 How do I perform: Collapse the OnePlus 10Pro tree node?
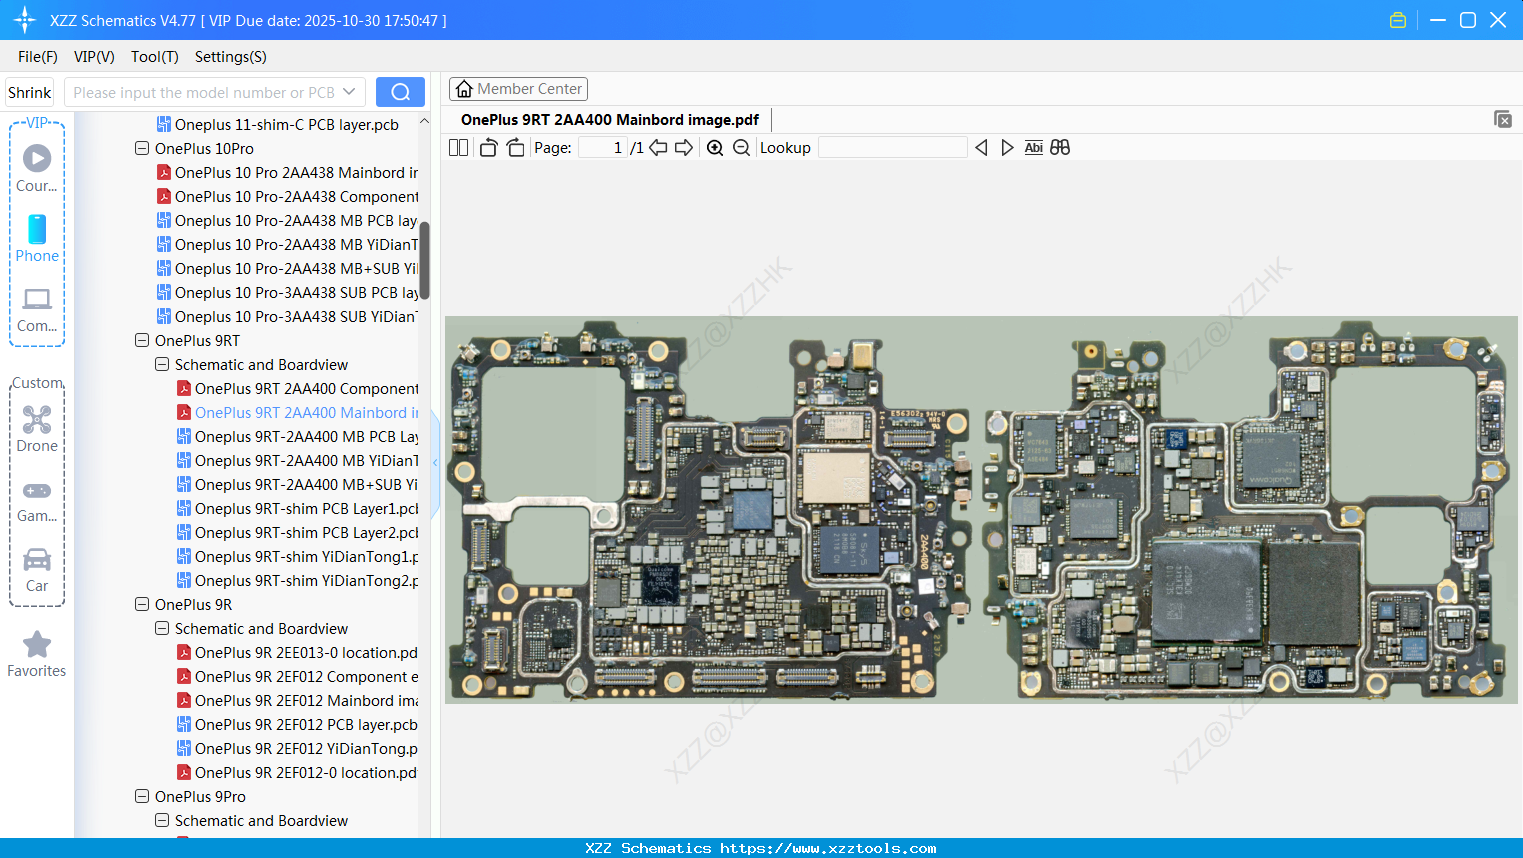tap(141, 148)
